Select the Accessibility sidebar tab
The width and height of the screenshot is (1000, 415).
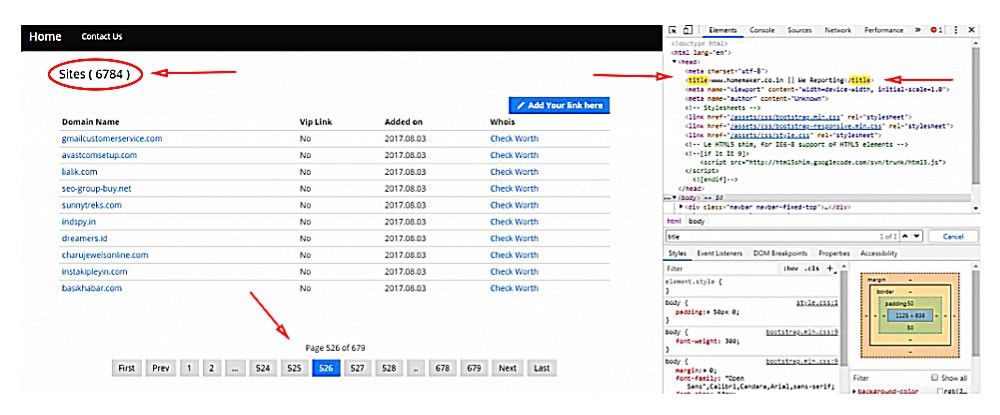tap(878, 253)
